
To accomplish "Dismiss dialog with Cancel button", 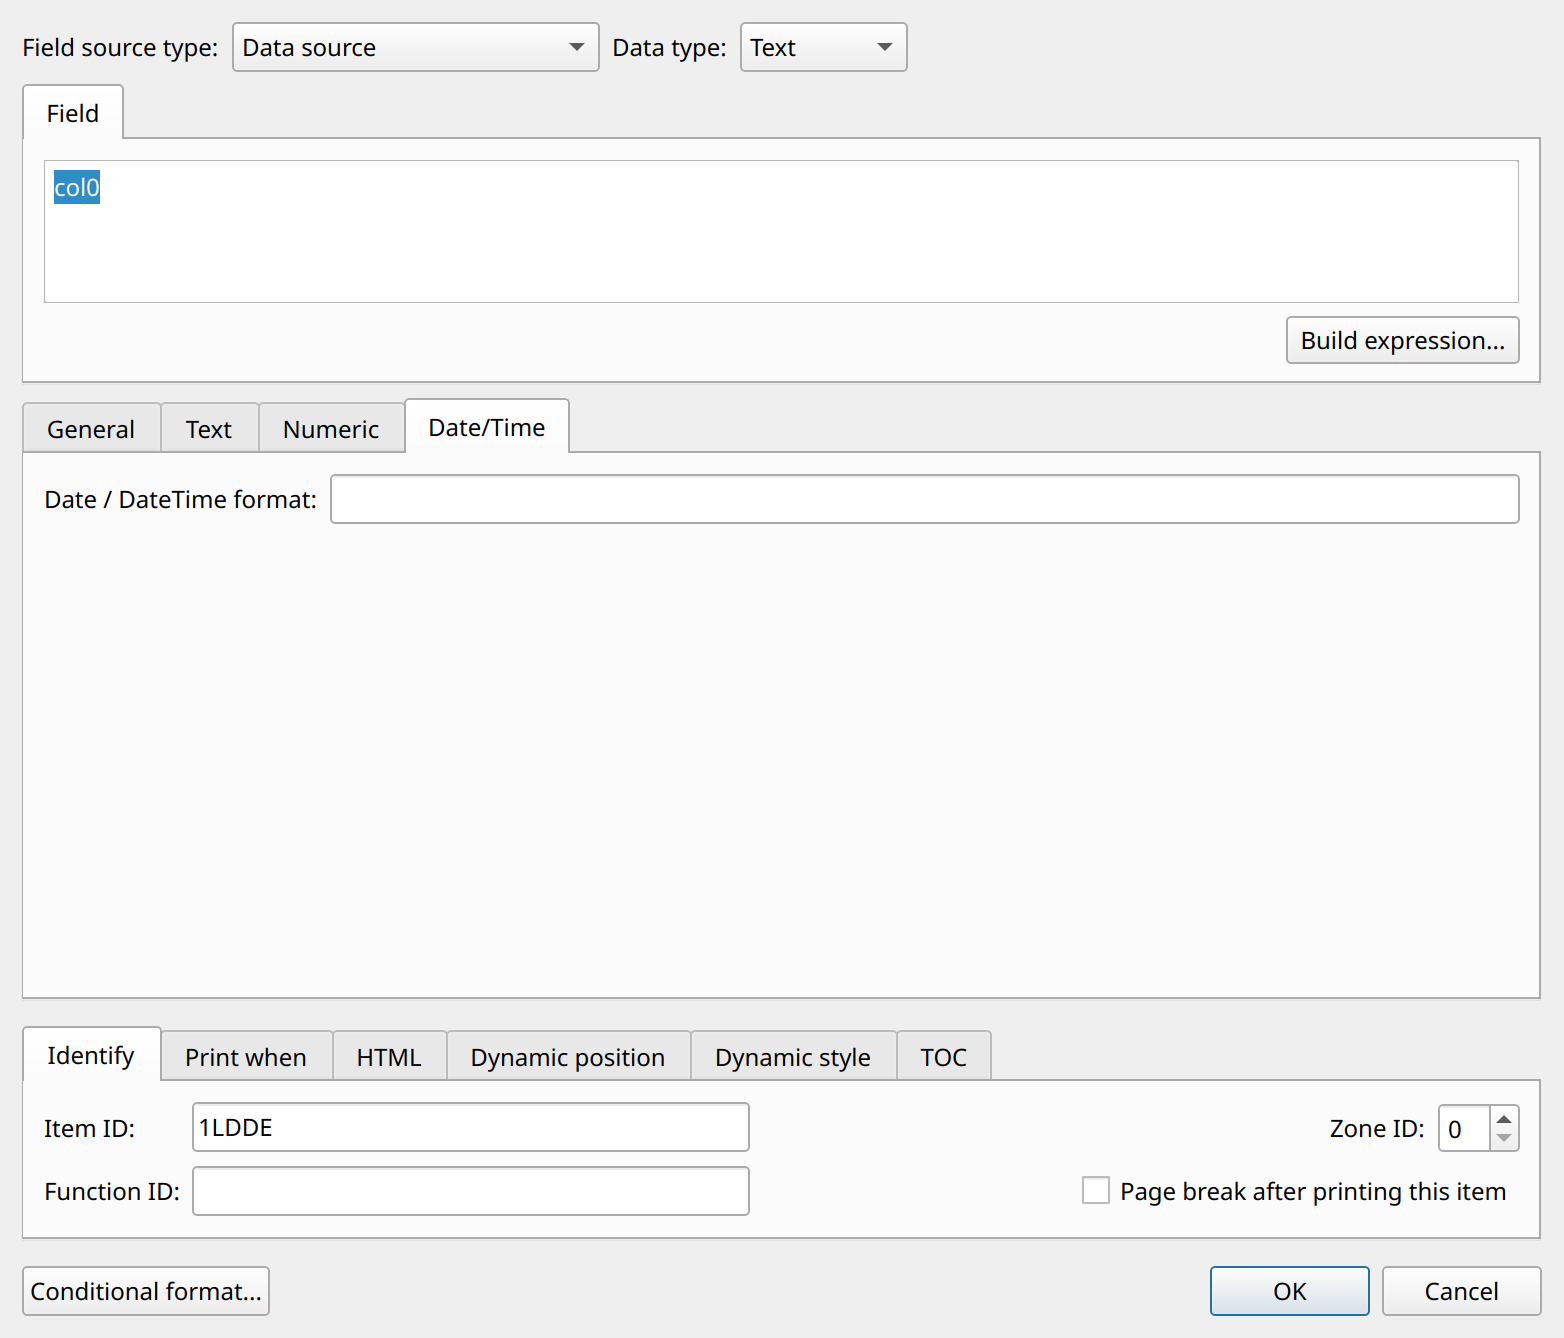I will (x=1461, y=1291).
